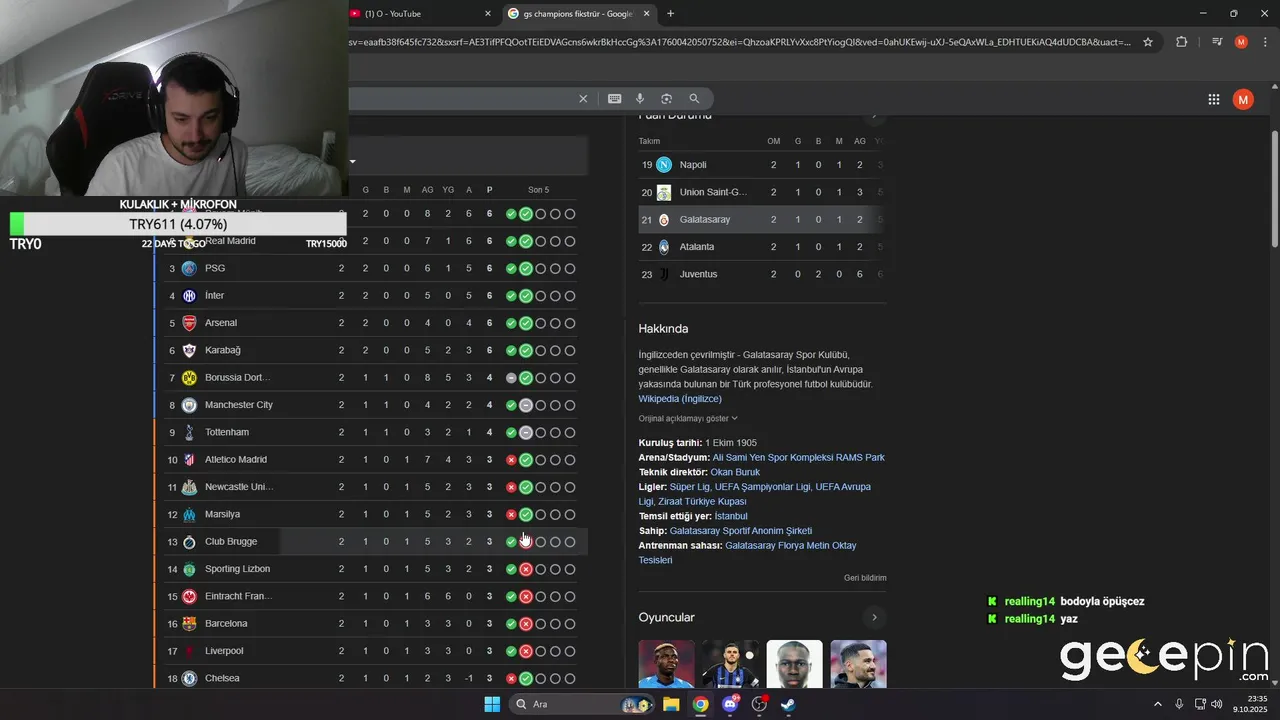Start voice search with microphone icon
Viewport: 1280px width, 720px height.
(640, 99)
